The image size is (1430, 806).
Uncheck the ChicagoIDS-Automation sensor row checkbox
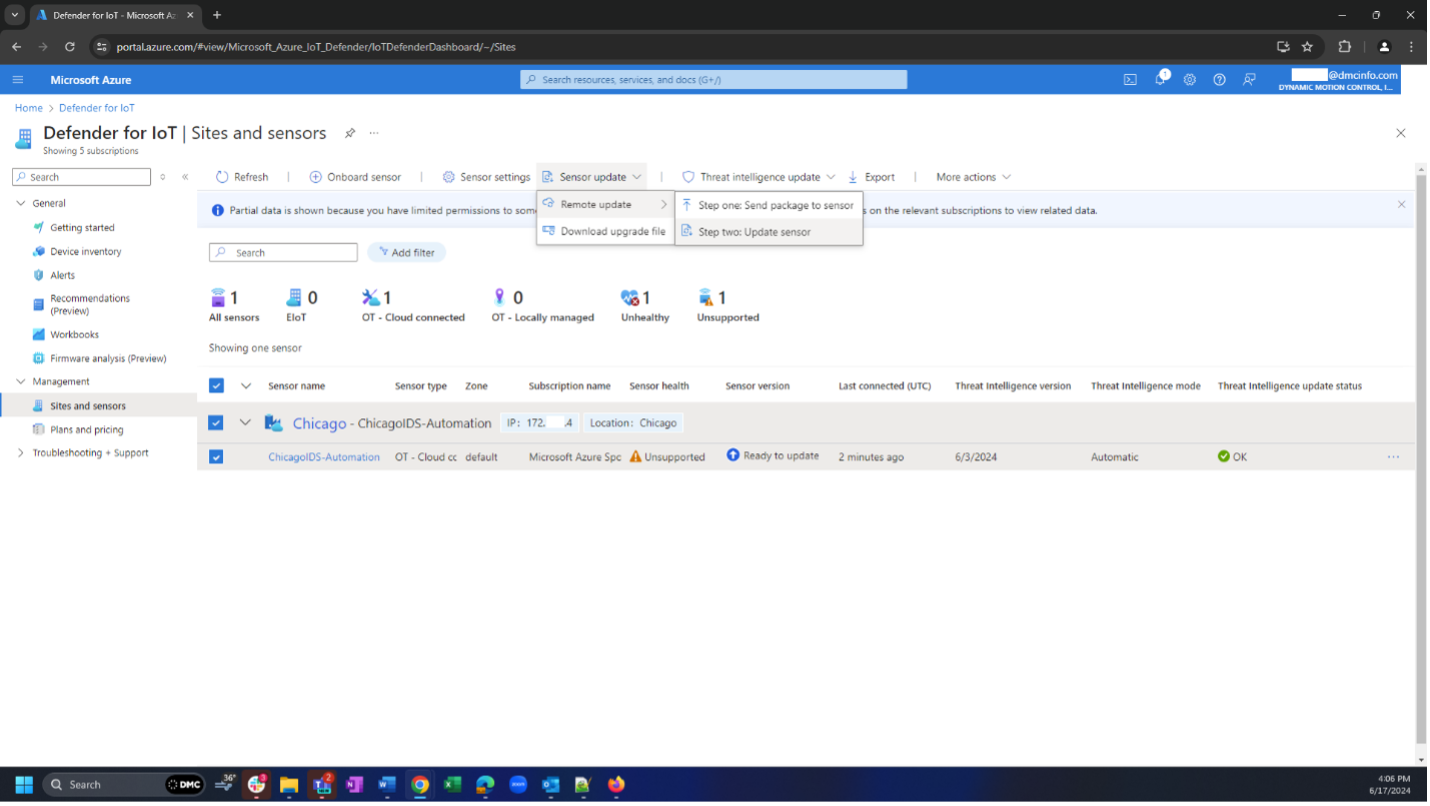tap(216, 457)
